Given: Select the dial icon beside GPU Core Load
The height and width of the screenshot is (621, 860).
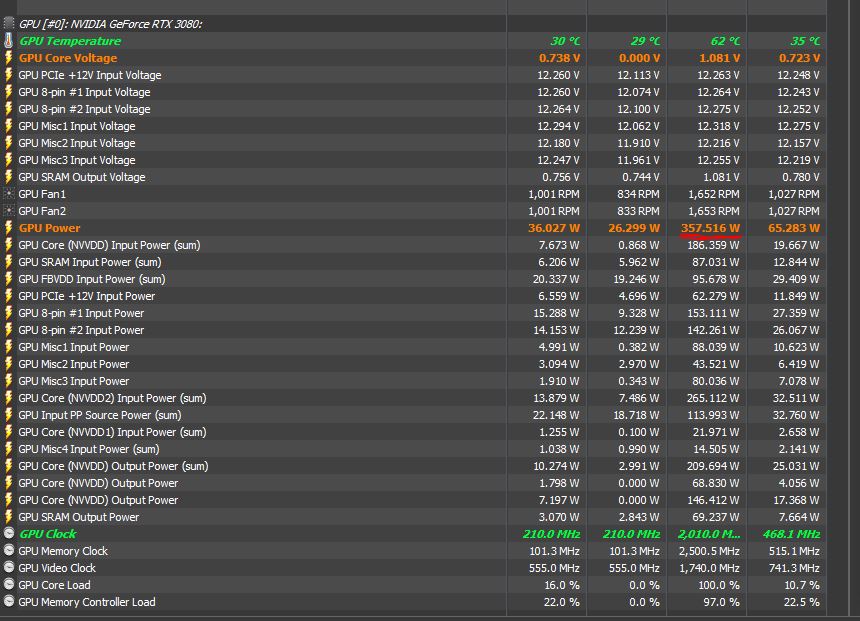Looking at the screenshot, I should tap(9, 585).
